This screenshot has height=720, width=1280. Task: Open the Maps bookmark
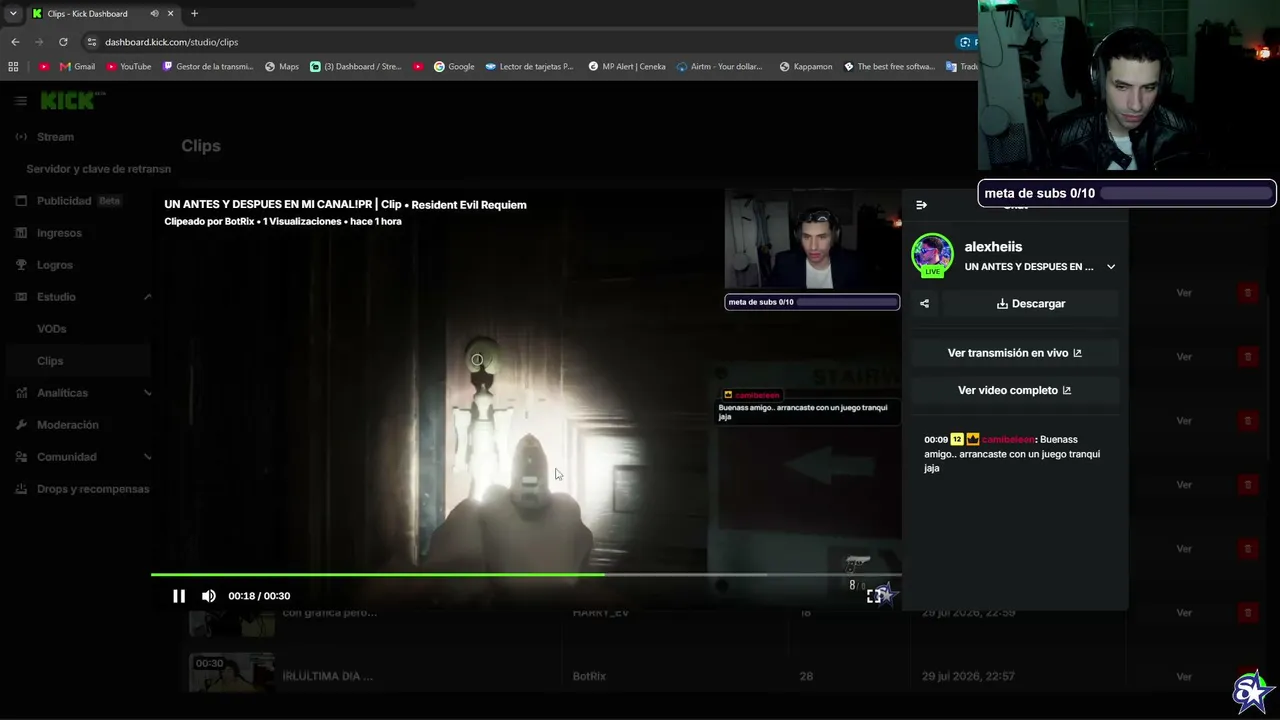(x=282, y=67)
